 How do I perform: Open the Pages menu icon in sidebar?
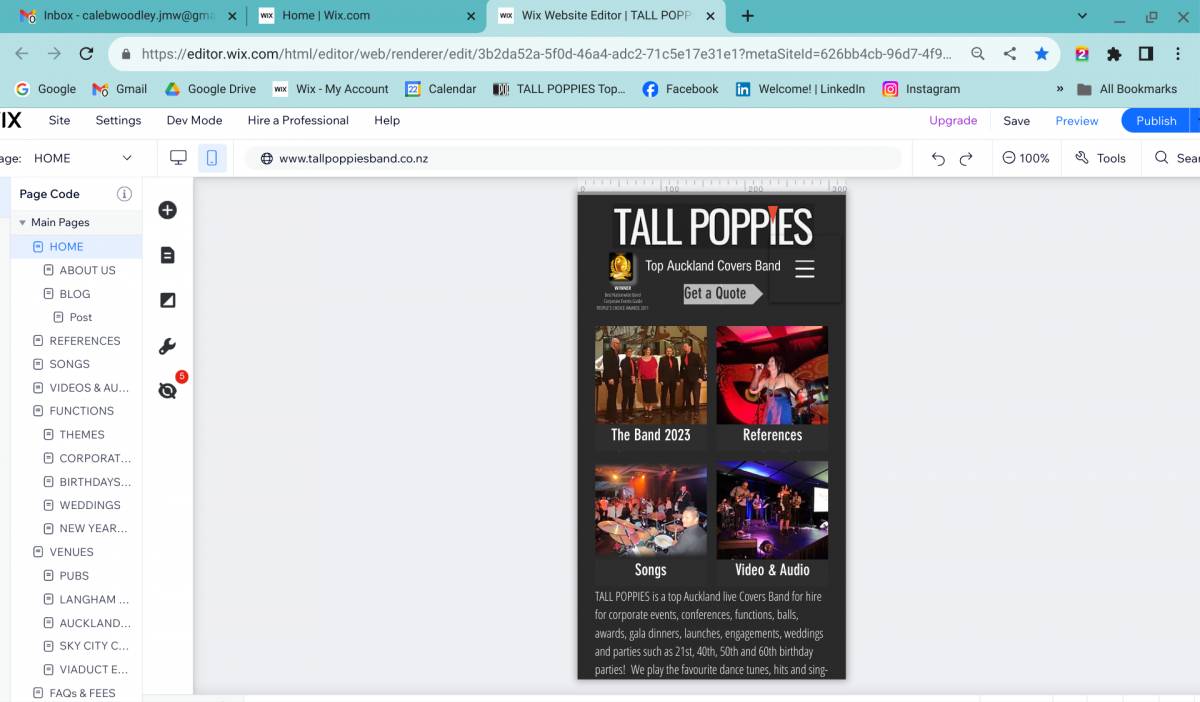[167, 255]
